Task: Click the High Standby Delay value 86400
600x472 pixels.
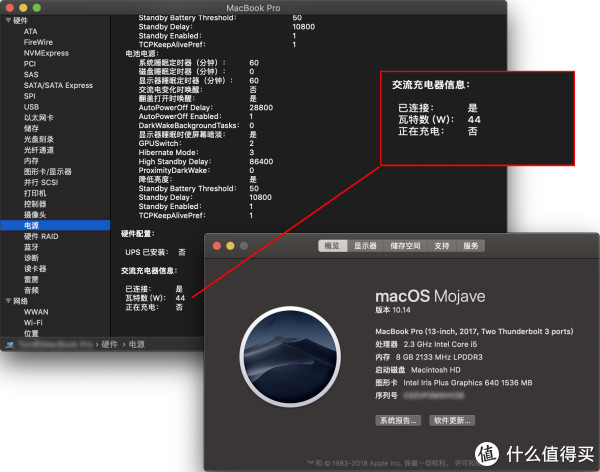Action: point(261,162)
